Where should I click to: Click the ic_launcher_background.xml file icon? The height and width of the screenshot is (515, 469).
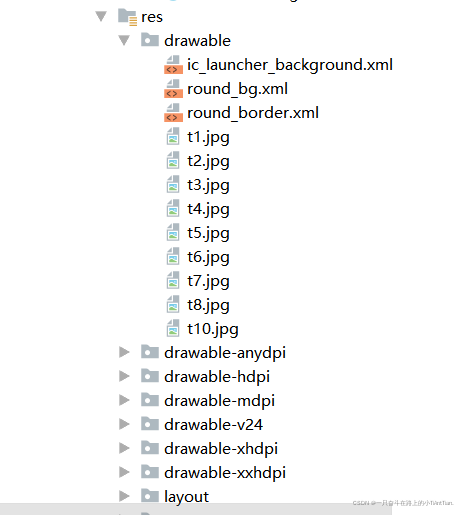pyautogui.click(x=173, y=65)
